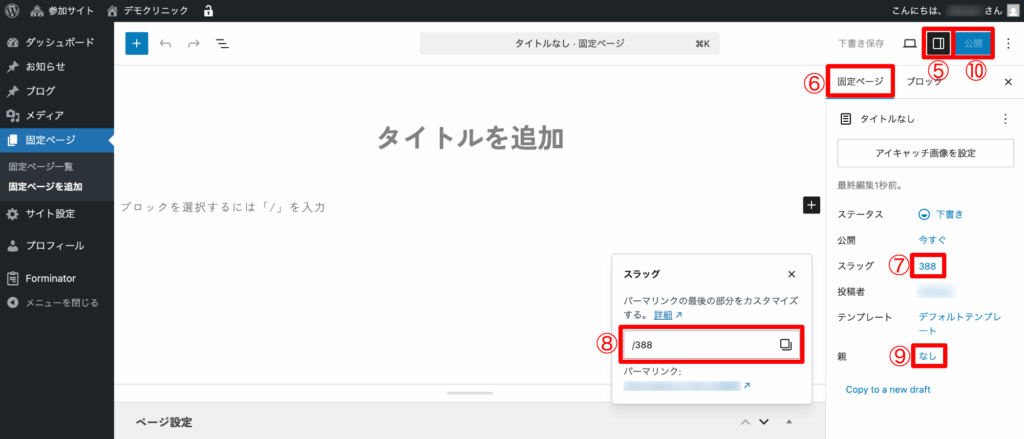Switch to the ブロック tab
This screenshot has width=1024, height=439.
(925, 82)
